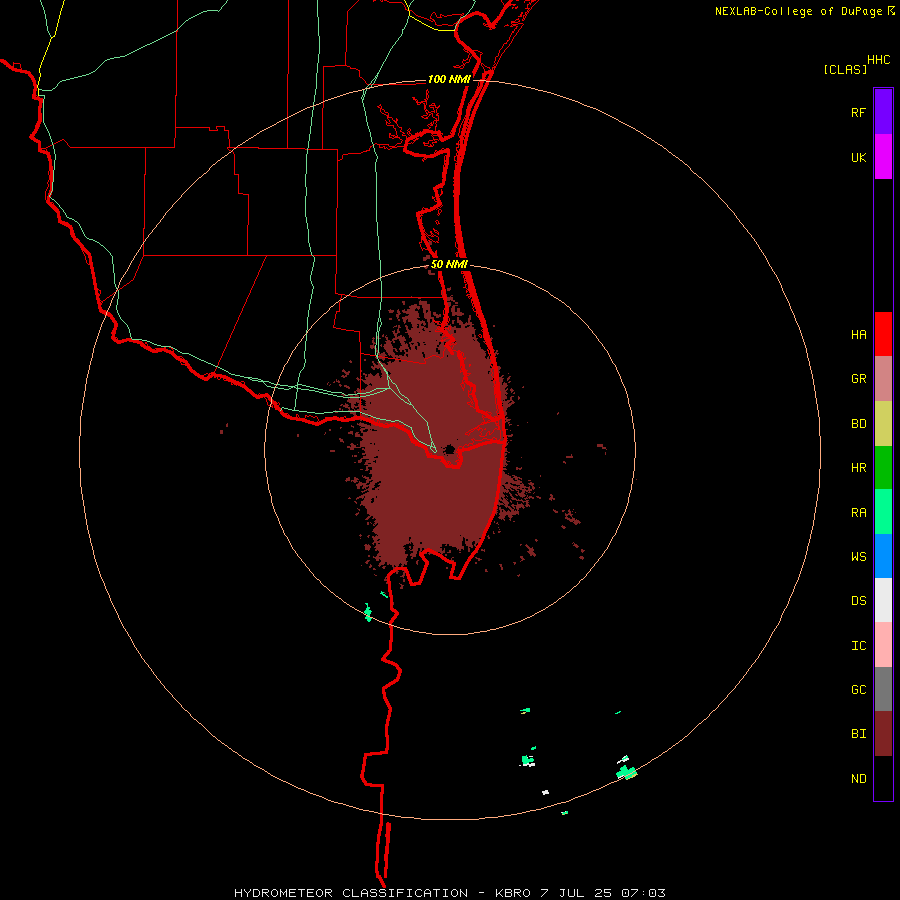Screen dimensions: 900x900
Task: Click the HR legend label
Action: pyautogui.click(x=859, y=468)
